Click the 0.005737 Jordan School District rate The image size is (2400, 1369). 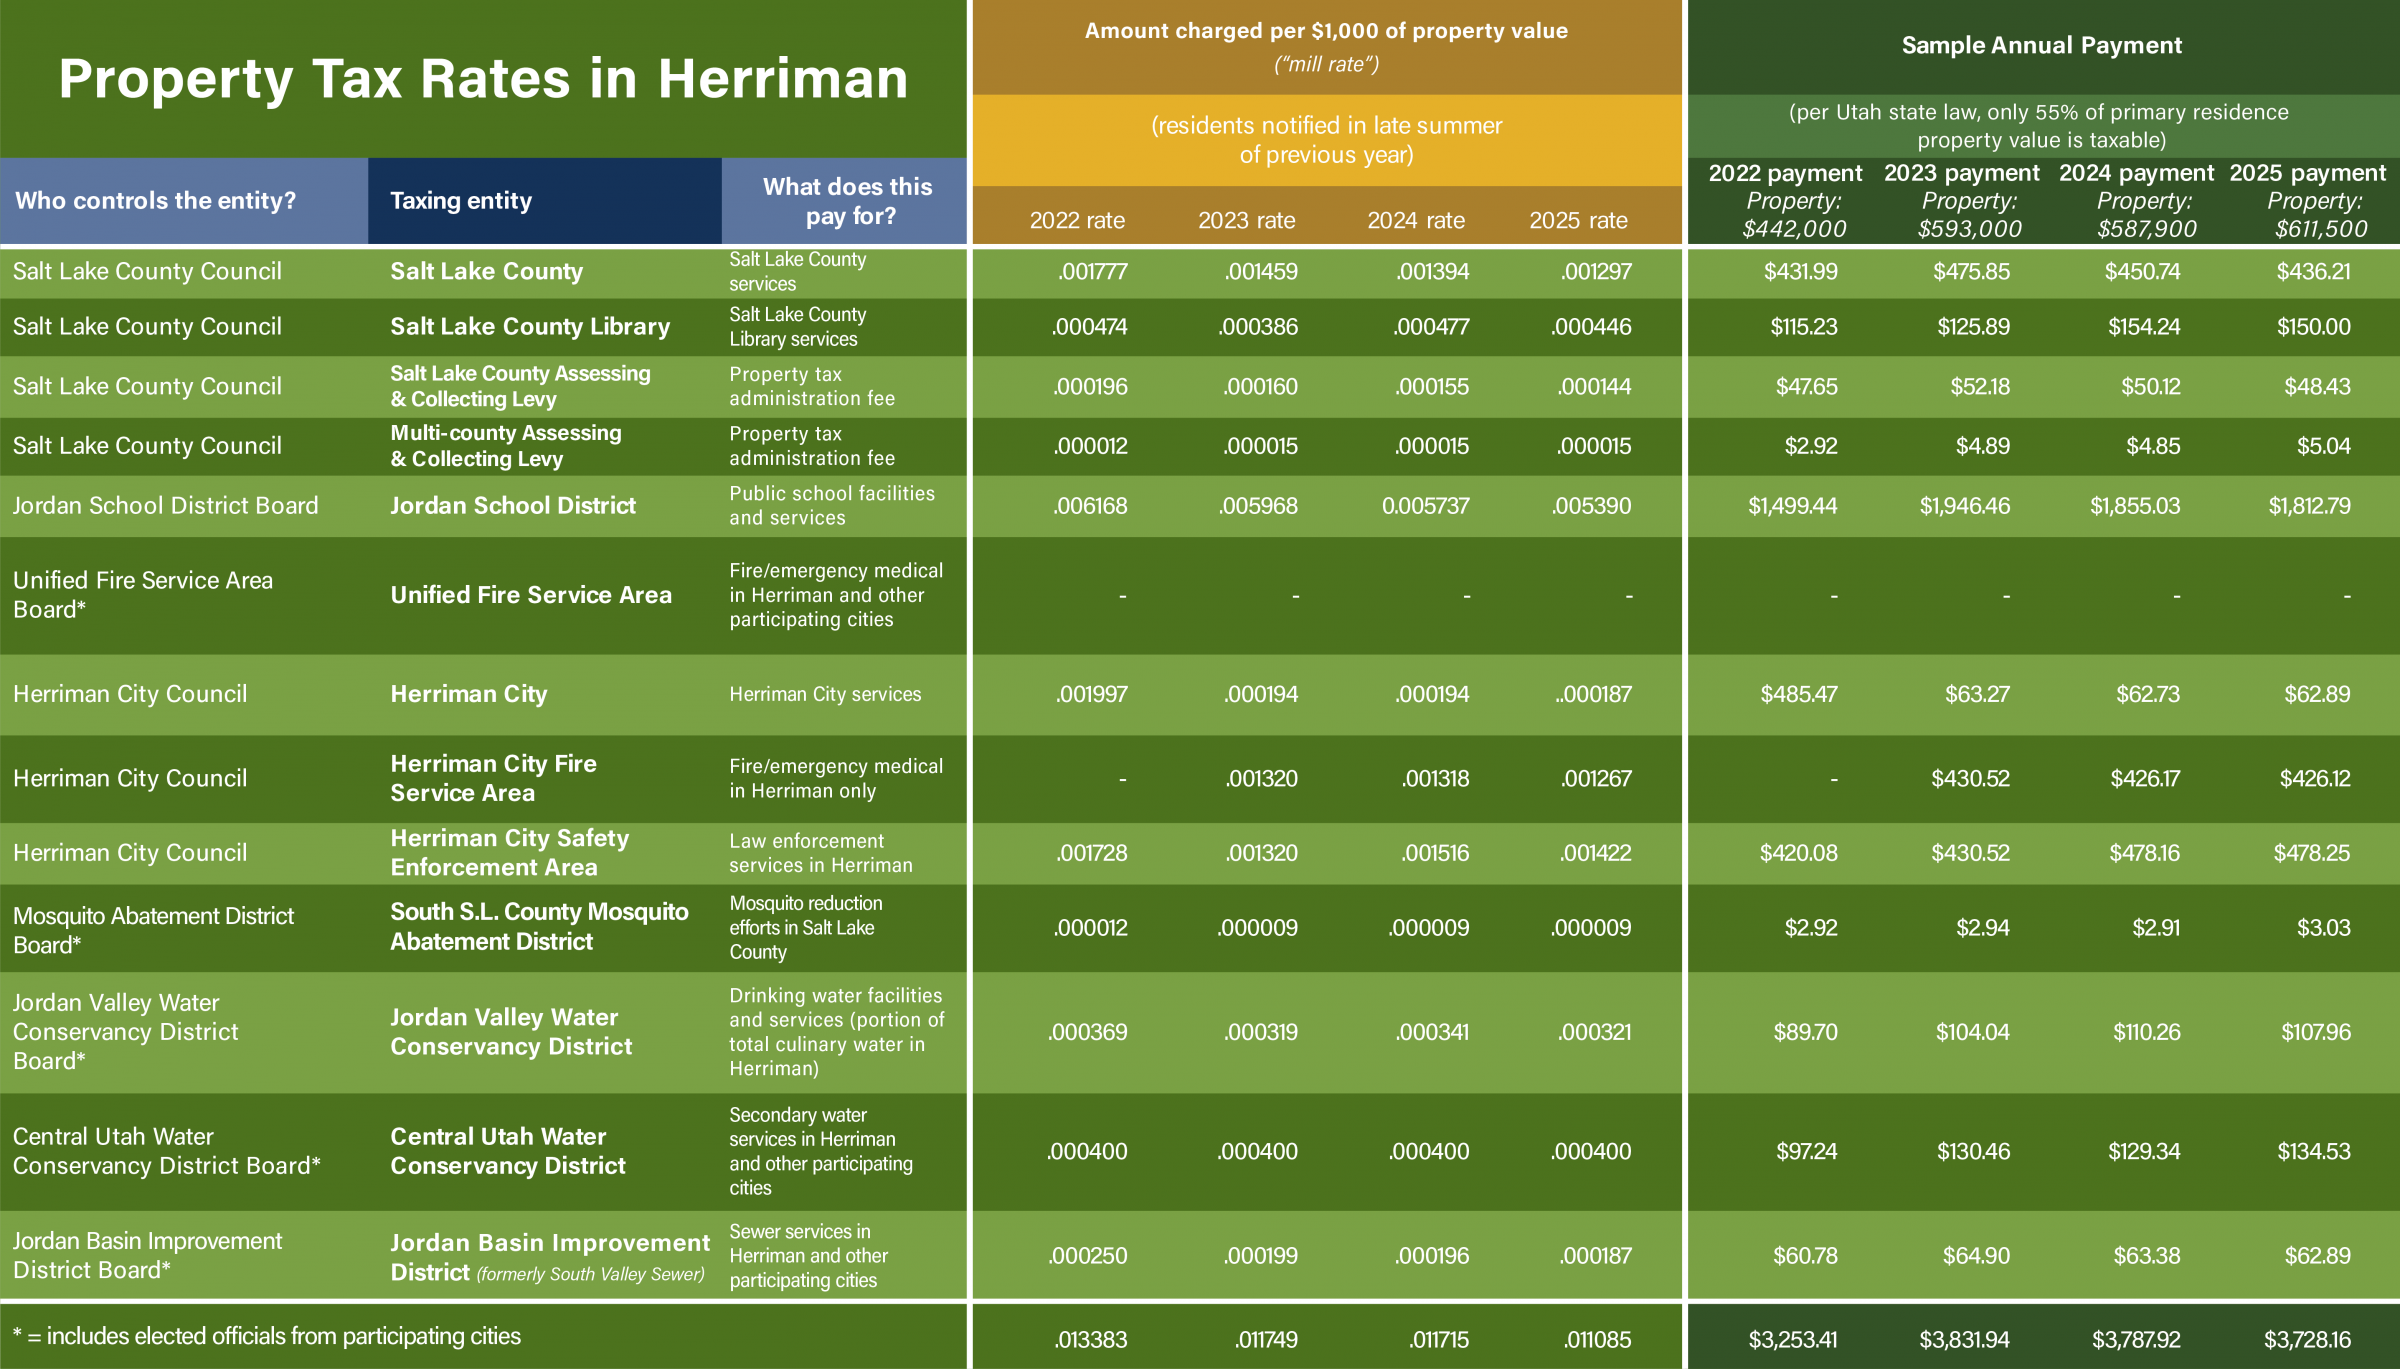(x=1425, y=506)
